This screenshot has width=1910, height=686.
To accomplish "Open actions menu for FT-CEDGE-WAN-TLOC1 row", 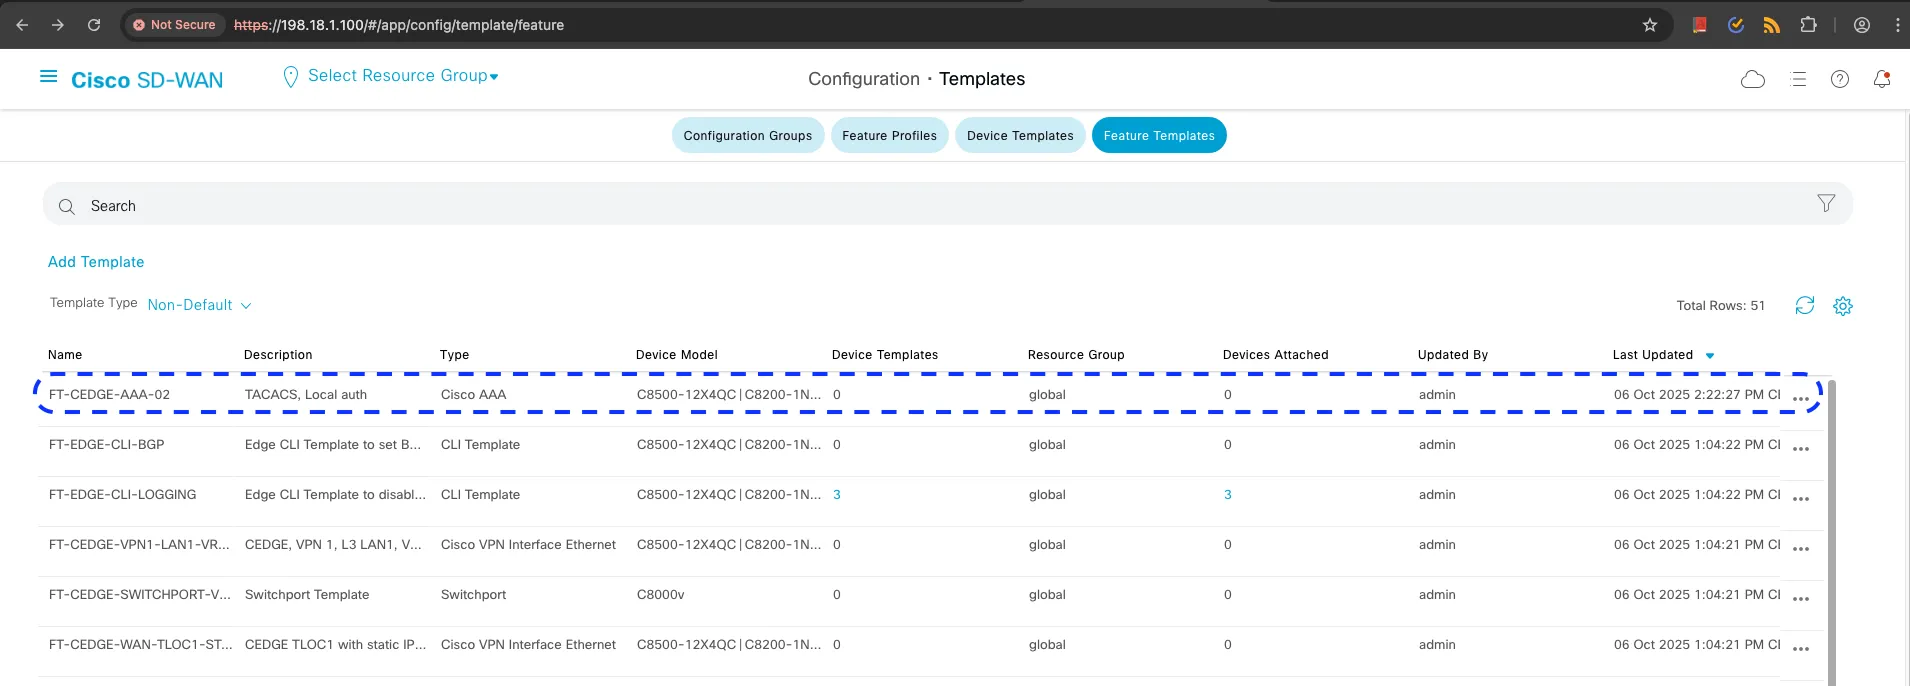I will coord(1801,649).
